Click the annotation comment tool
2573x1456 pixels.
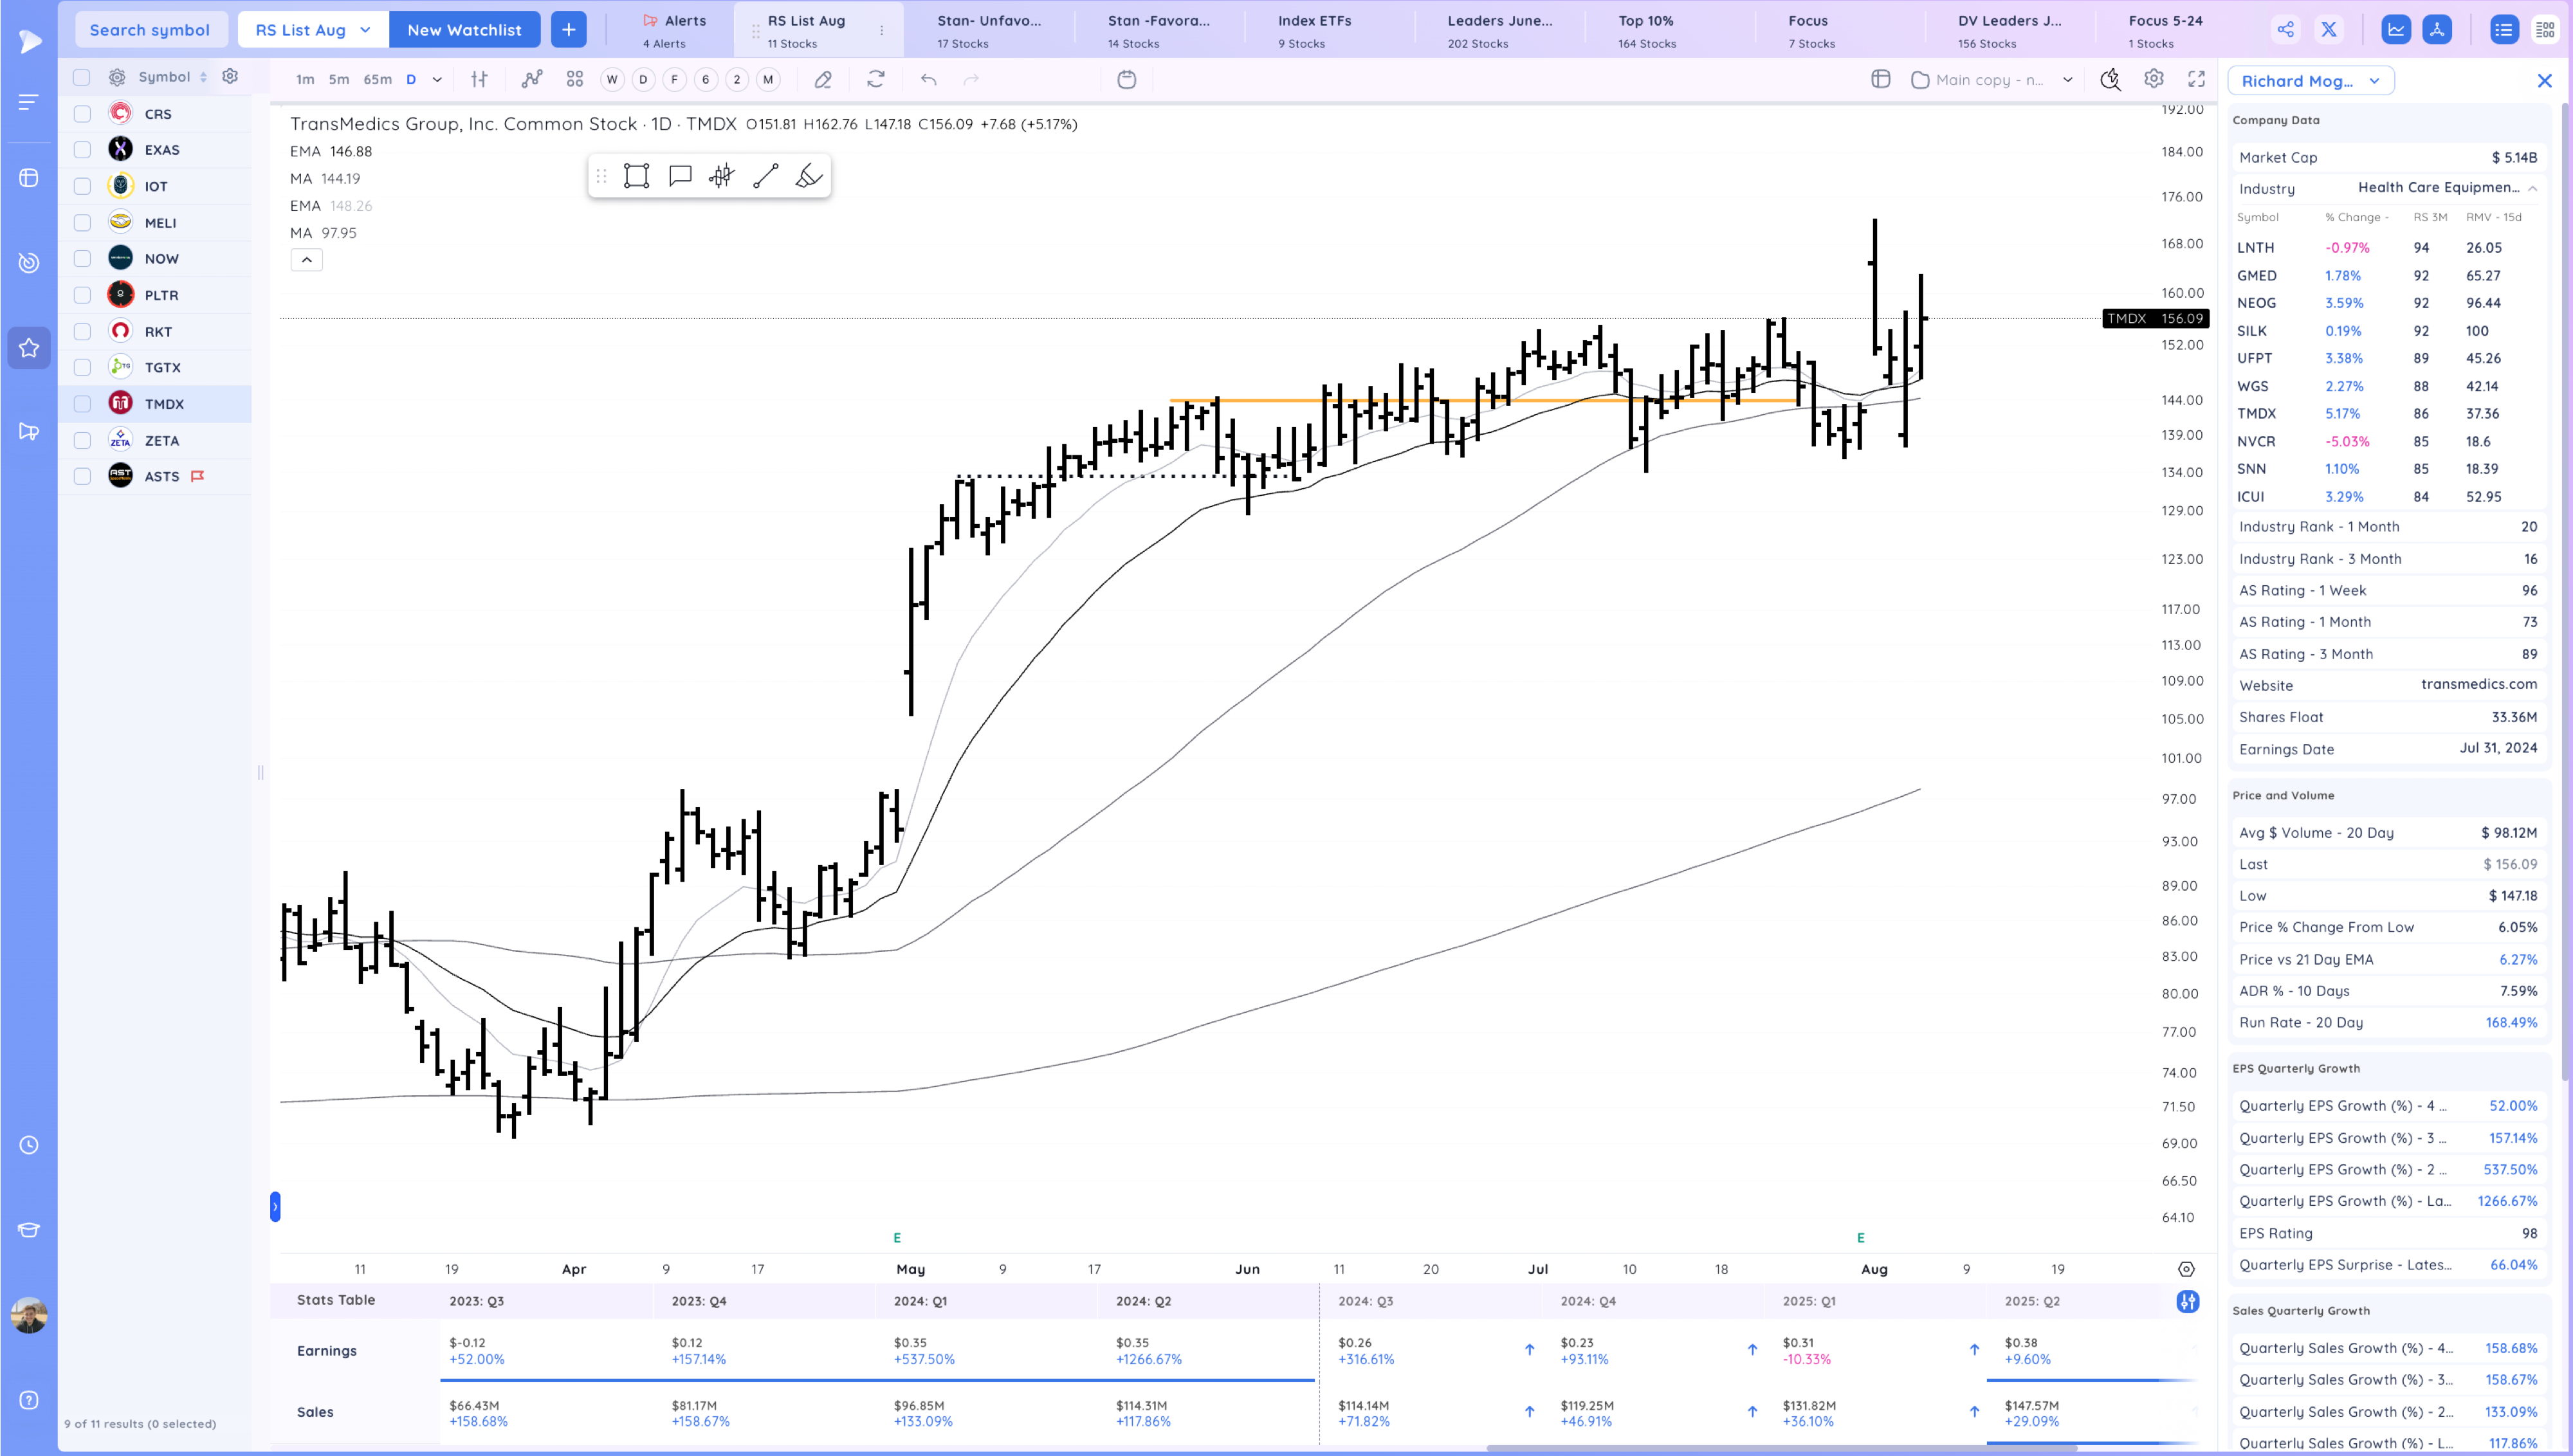[x=680, y=176]
